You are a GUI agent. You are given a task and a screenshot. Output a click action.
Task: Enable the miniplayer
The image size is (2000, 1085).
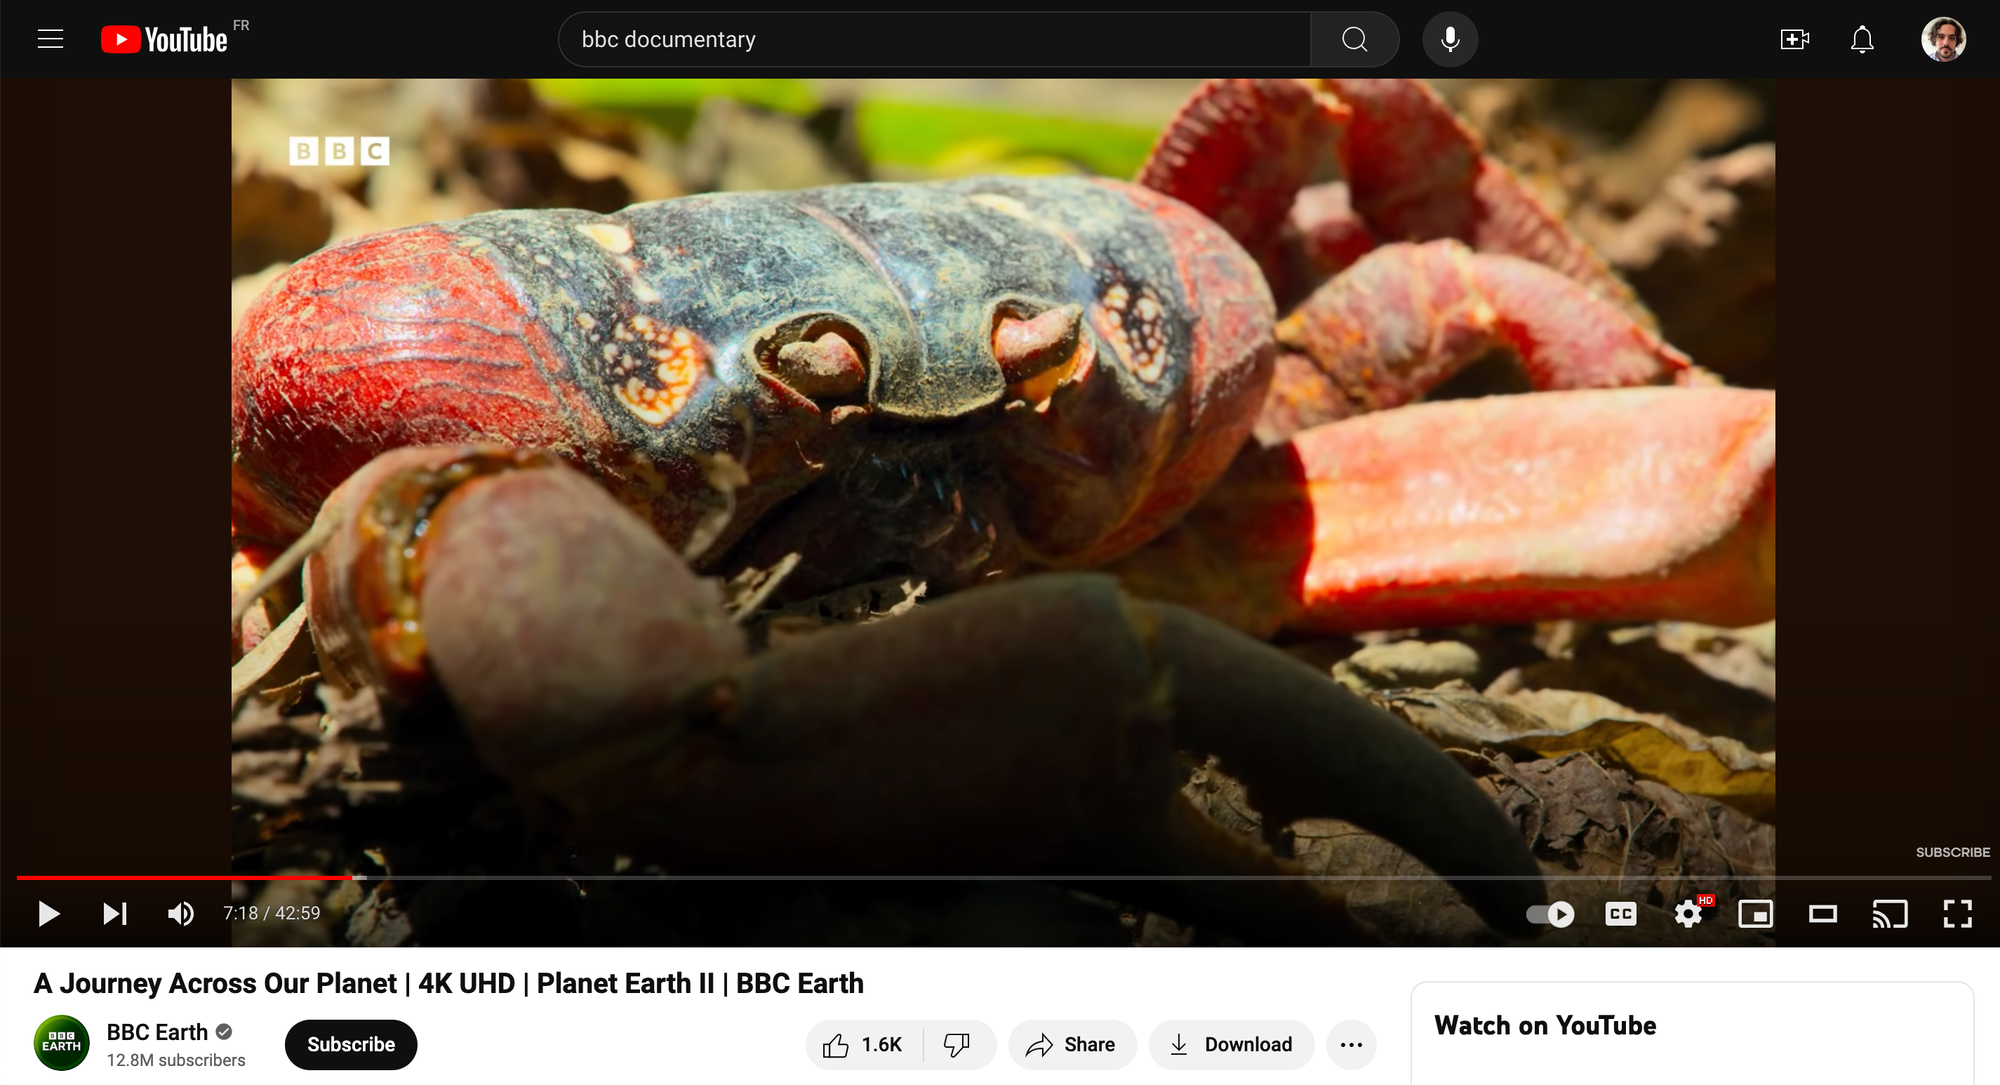(1755, 913)
